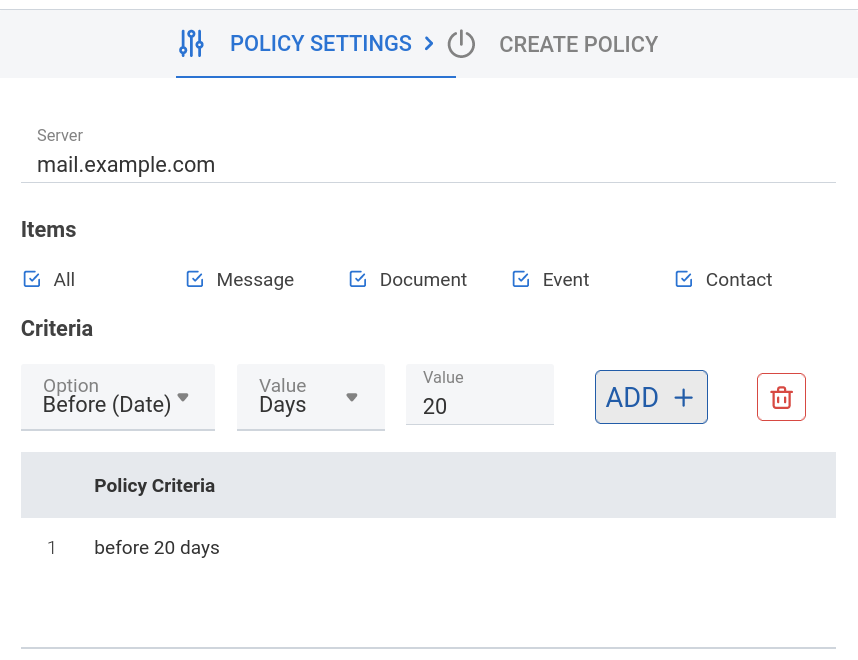Click the plus icon in ADD button
This screenshot has height=660, width=858.
coord(683,397)
